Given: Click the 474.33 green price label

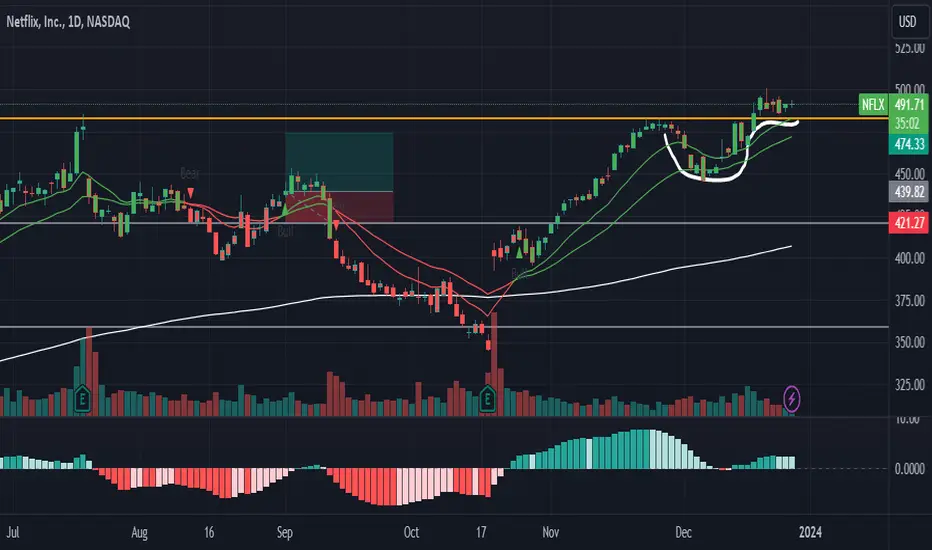Looking at the screenshot, I should 909,144.
